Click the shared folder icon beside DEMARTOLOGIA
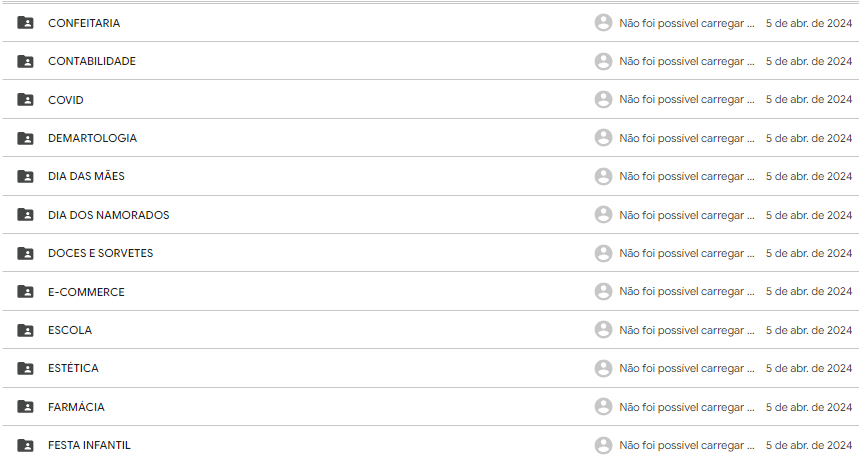This screenshot has height=461, width=859. pos(25,138)
